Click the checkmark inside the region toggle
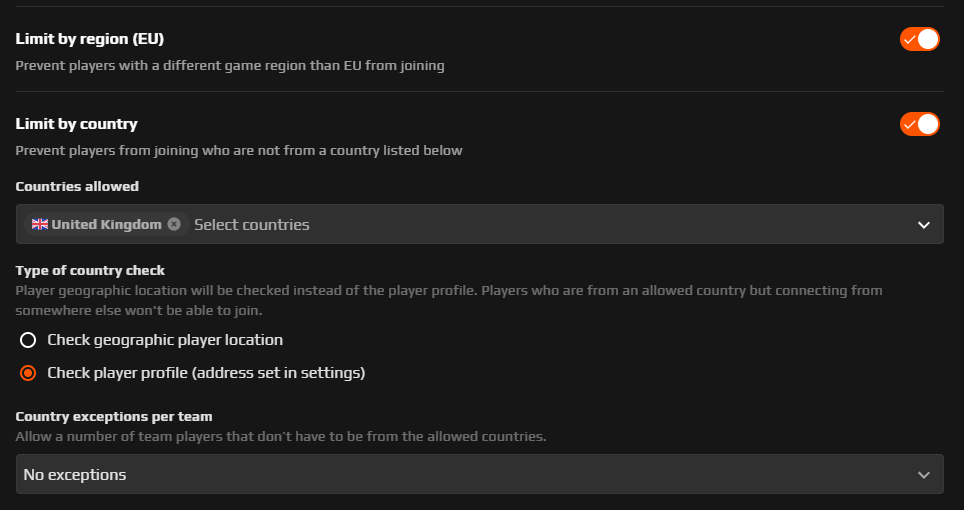The image size is (964, 510). [x=911, y=39]
